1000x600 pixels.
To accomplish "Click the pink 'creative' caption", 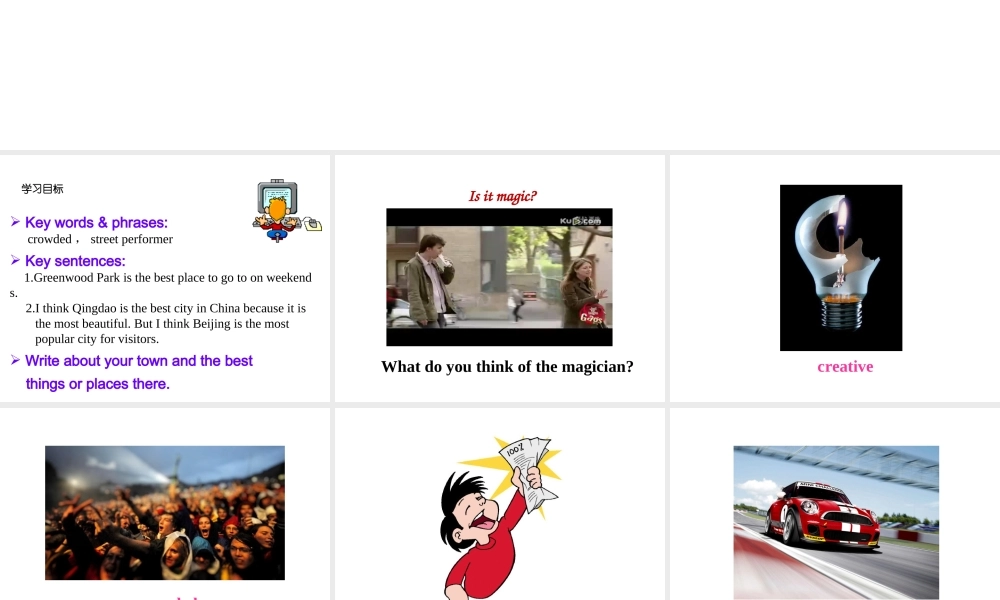I will 845,367.
